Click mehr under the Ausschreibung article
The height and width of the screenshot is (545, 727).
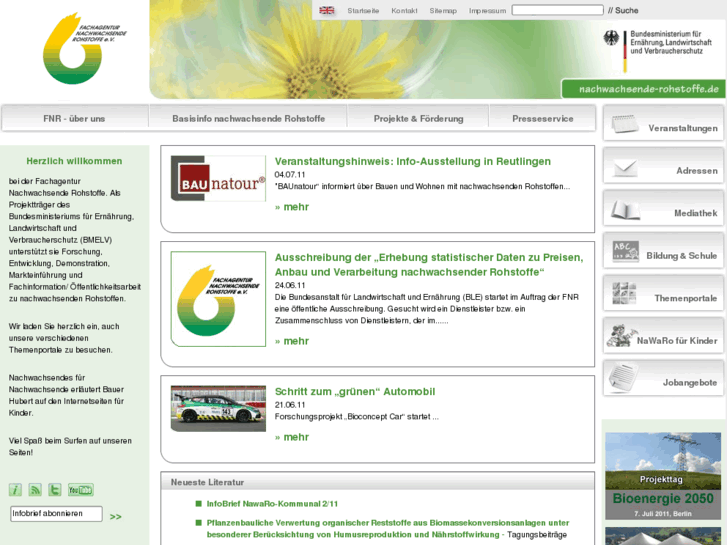292,341
